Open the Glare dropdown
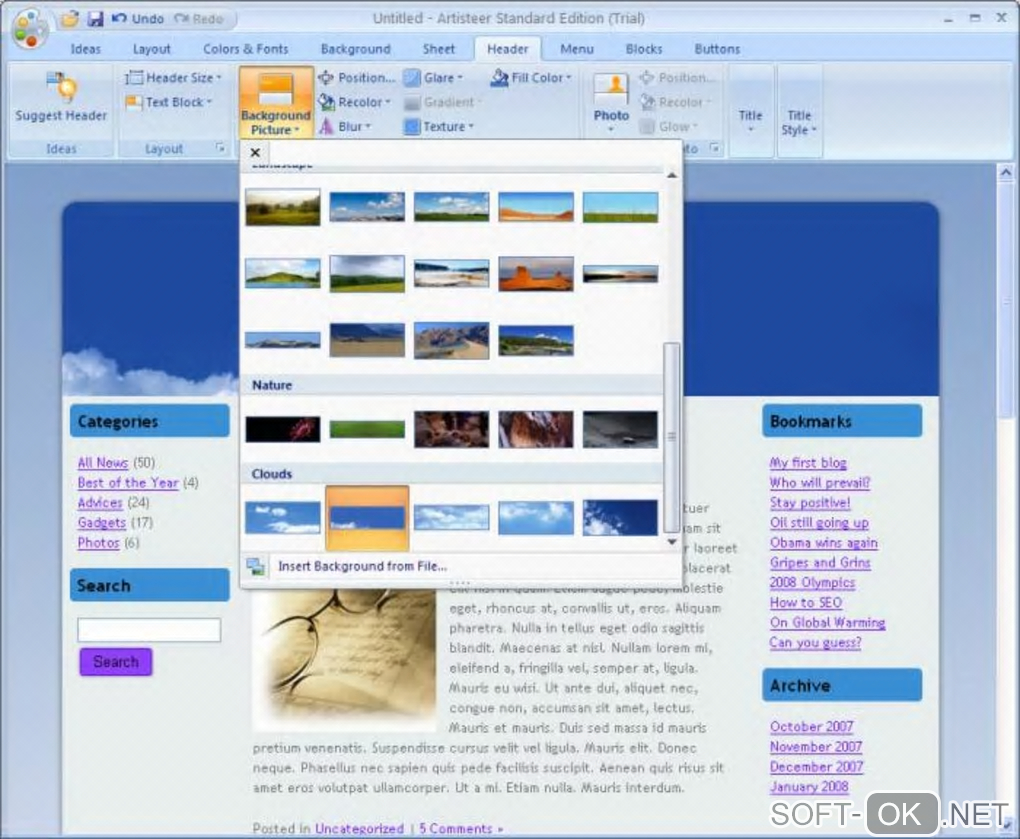 click(433, 77)
